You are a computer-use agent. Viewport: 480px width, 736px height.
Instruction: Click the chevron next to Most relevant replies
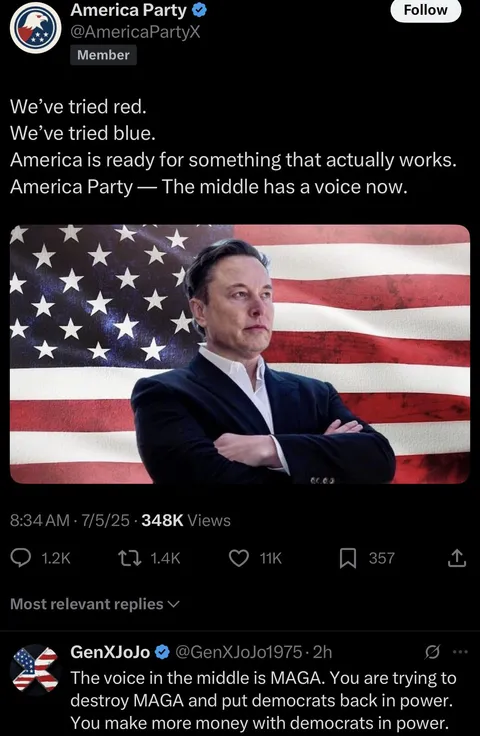(x=173, y=604)
